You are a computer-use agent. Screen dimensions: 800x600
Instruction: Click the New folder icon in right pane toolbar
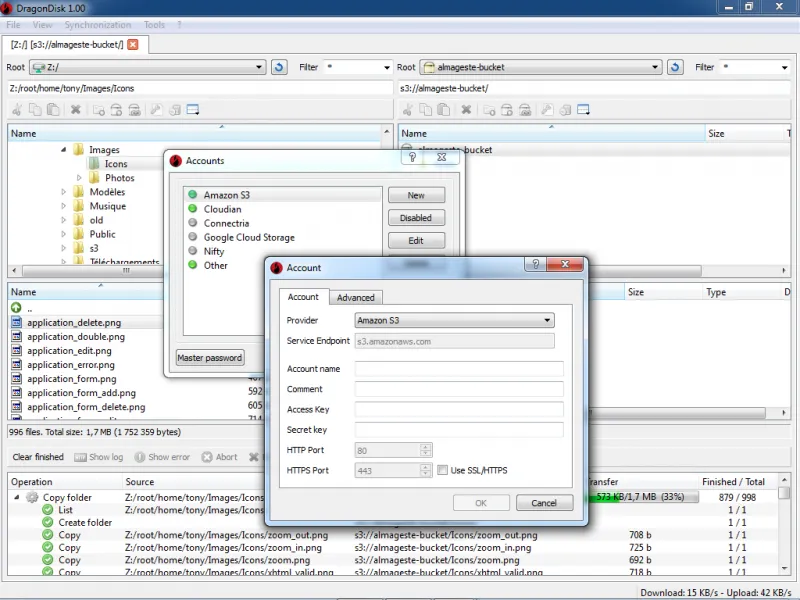(489, 110)
